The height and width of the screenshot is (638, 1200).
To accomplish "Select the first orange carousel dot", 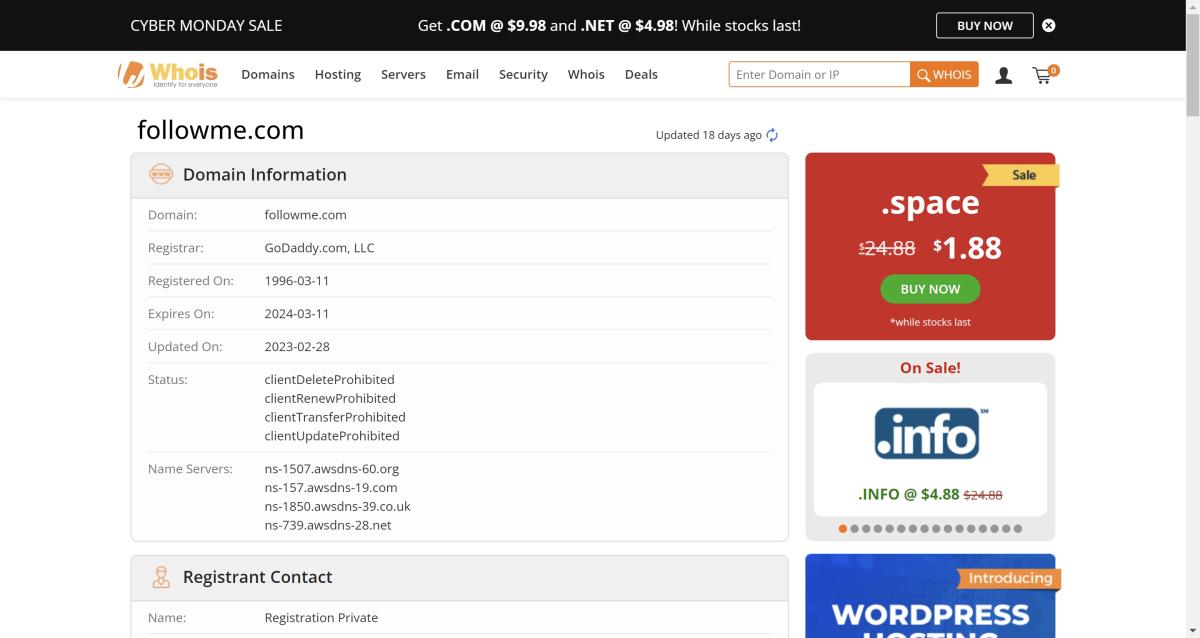I will tap(843, 528).
